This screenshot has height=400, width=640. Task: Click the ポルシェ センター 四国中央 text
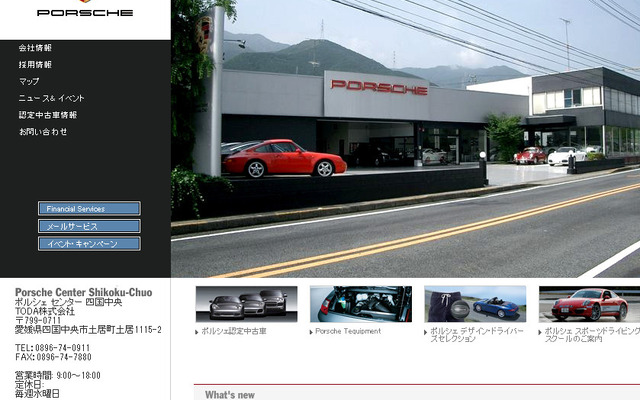point(69,302)
